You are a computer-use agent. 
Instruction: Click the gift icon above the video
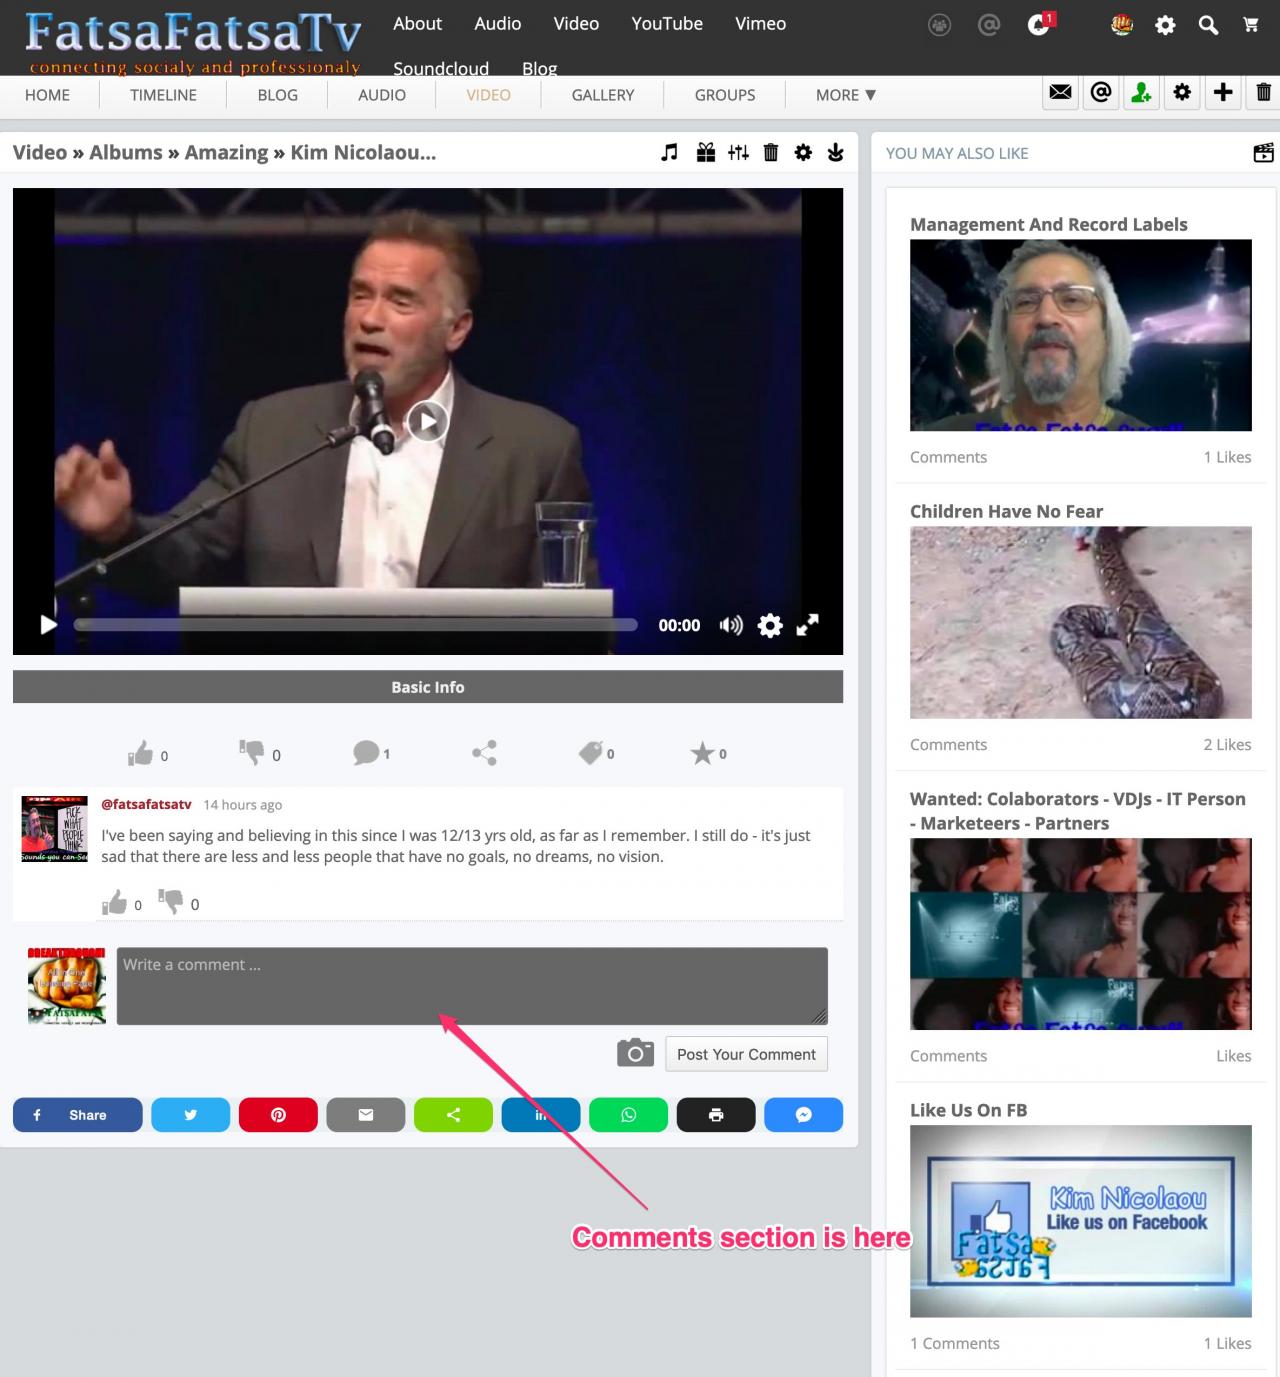click(706, 152)
